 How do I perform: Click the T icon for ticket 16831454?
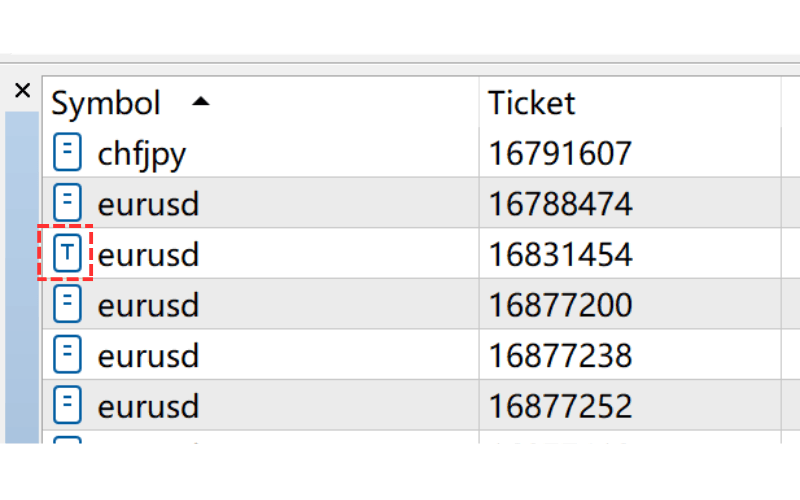pos(66,254)
